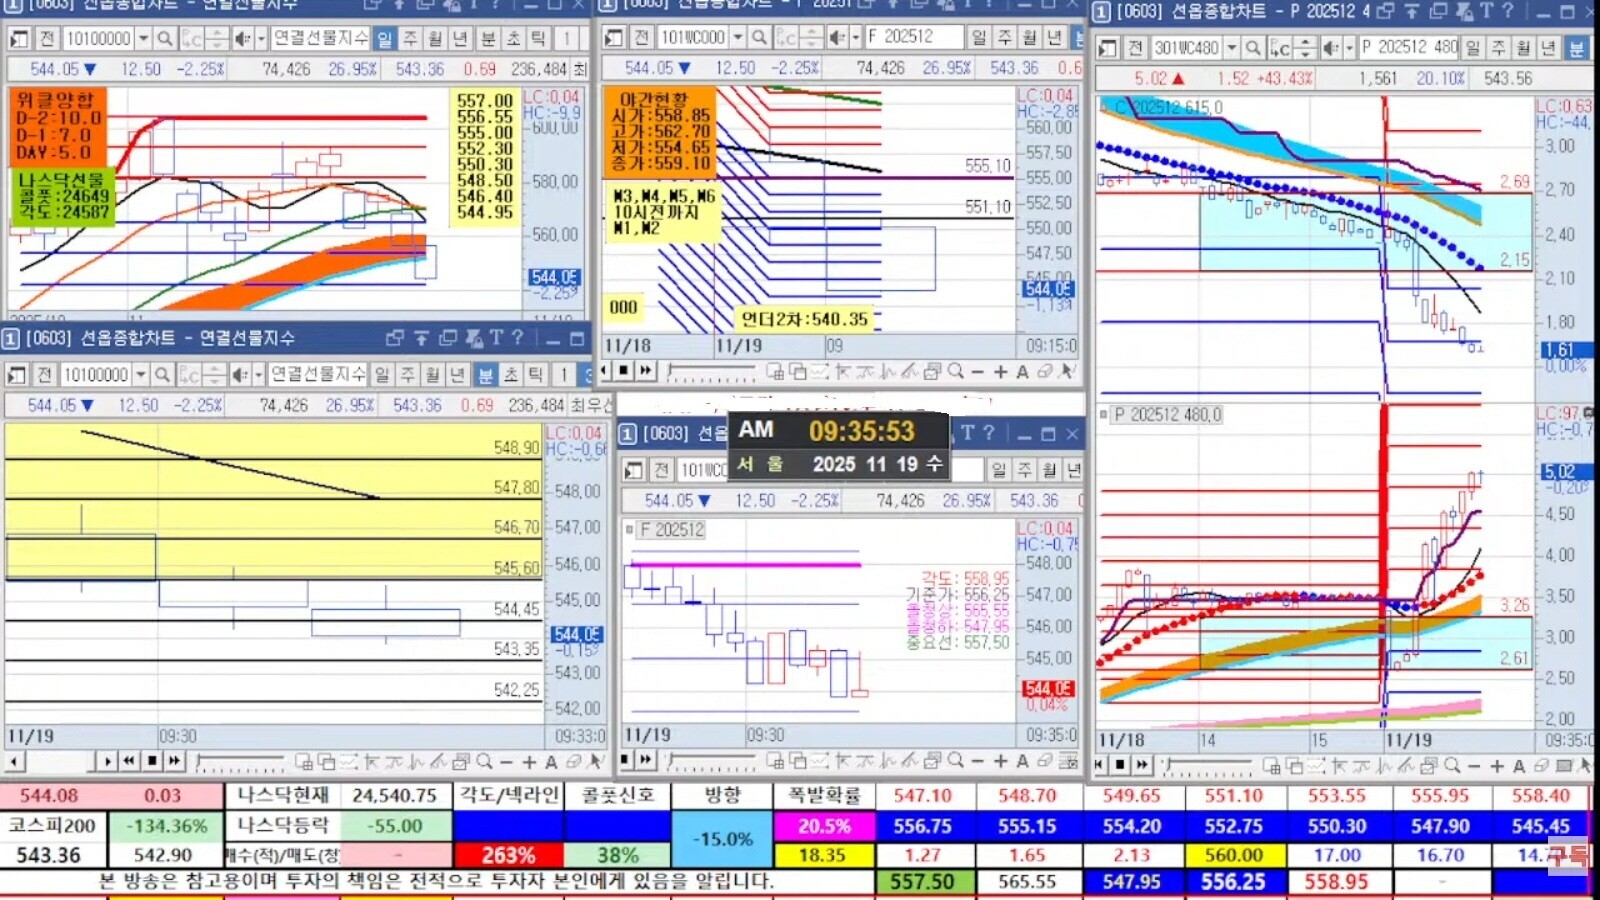
Task: Open the speaker dropdown arrow in the P 202512 window
Action: point(1349,48)
